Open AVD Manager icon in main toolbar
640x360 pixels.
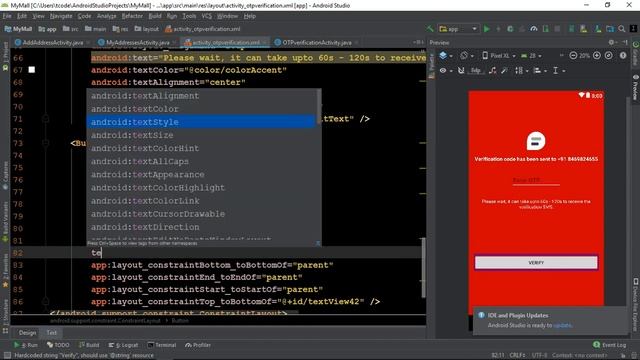[583, 29]
